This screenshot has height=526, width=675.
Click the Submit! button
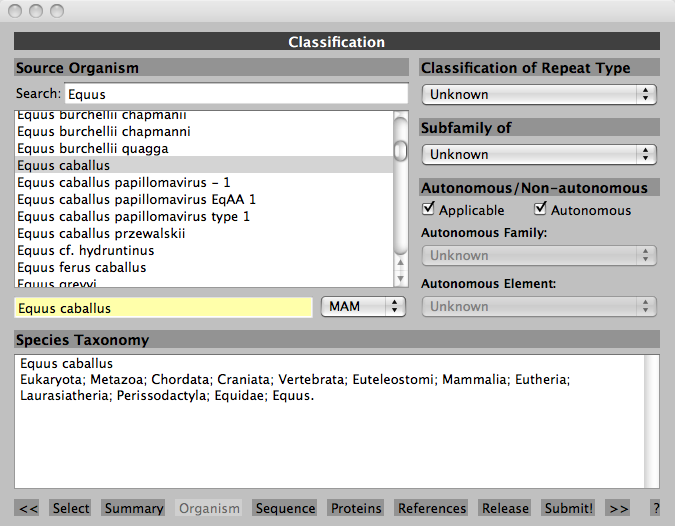(568, 508)
